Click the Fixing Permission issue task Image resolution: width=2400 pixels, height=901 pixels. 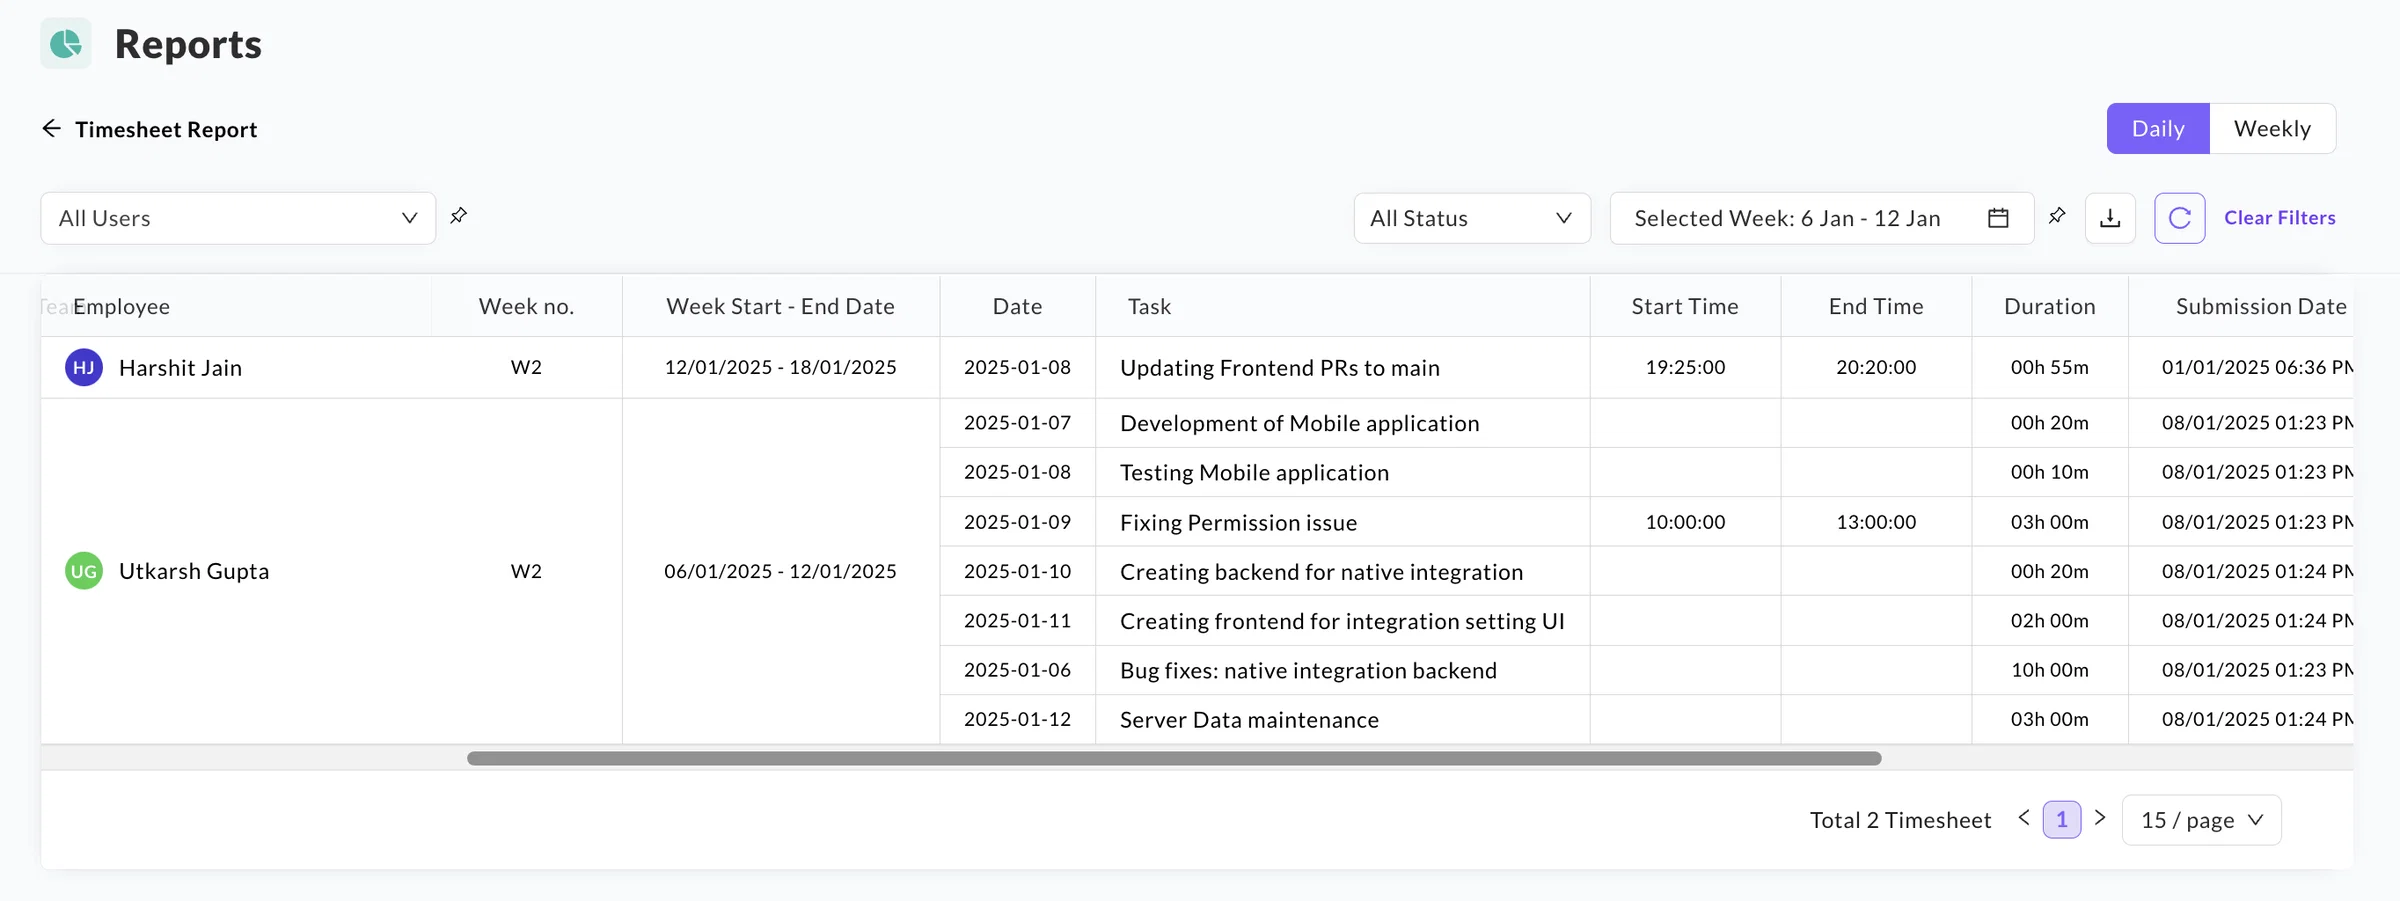1238,522
